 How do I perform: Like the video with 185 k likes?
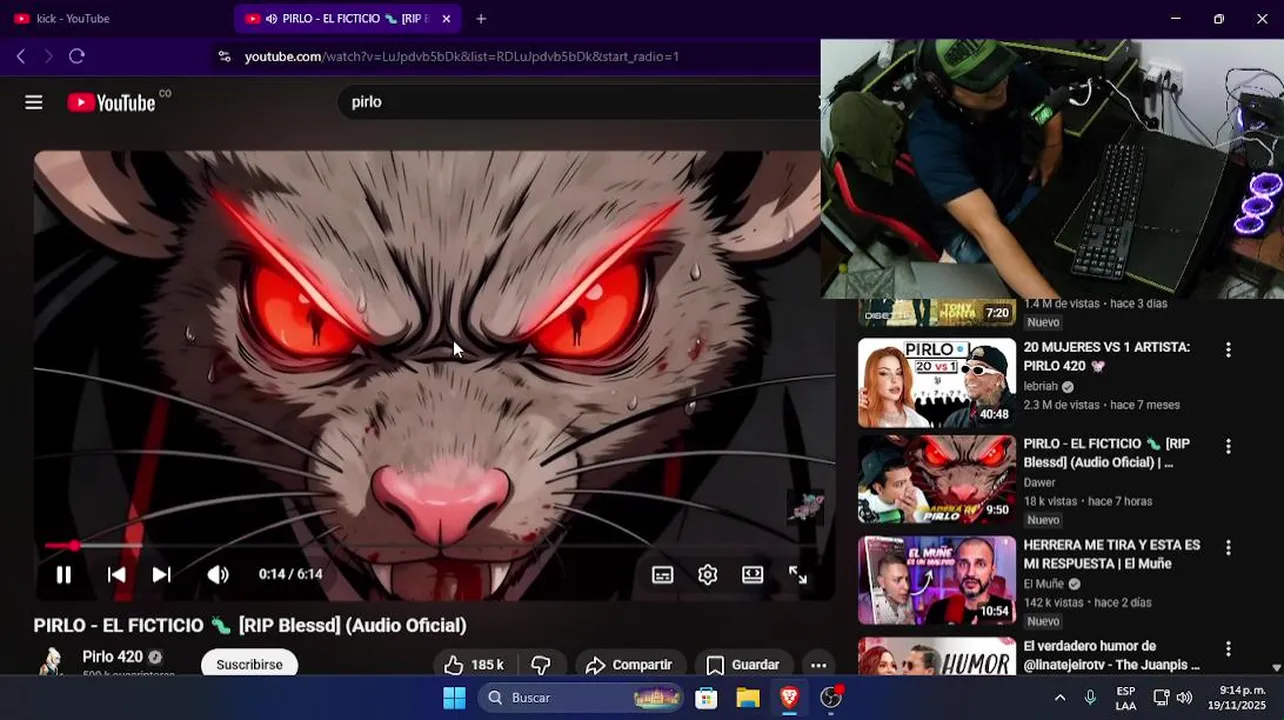tap(473, 665)
